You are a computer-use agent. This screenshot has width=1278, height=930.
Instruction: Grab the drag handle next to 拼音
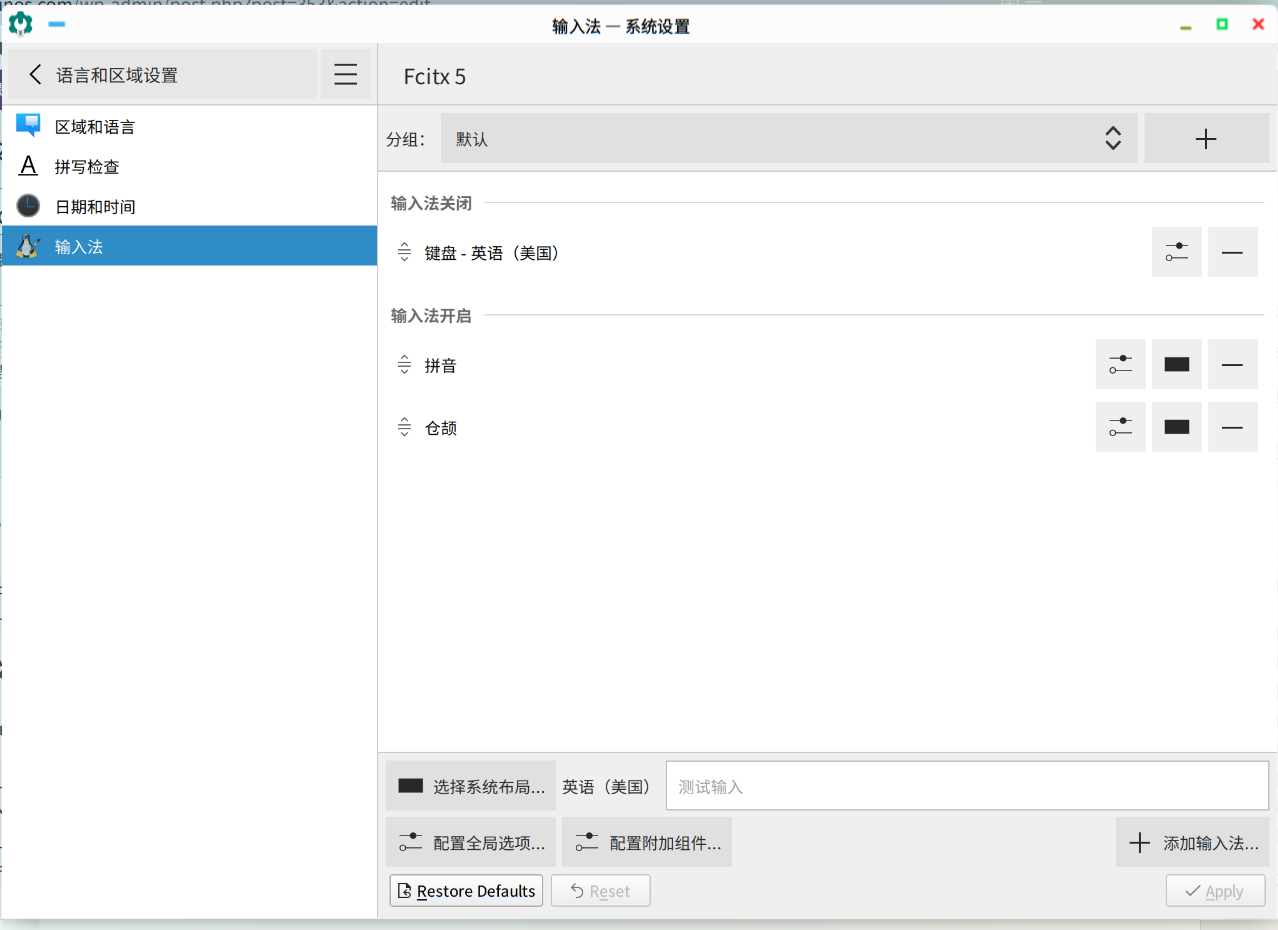click(x=404, y=366)
